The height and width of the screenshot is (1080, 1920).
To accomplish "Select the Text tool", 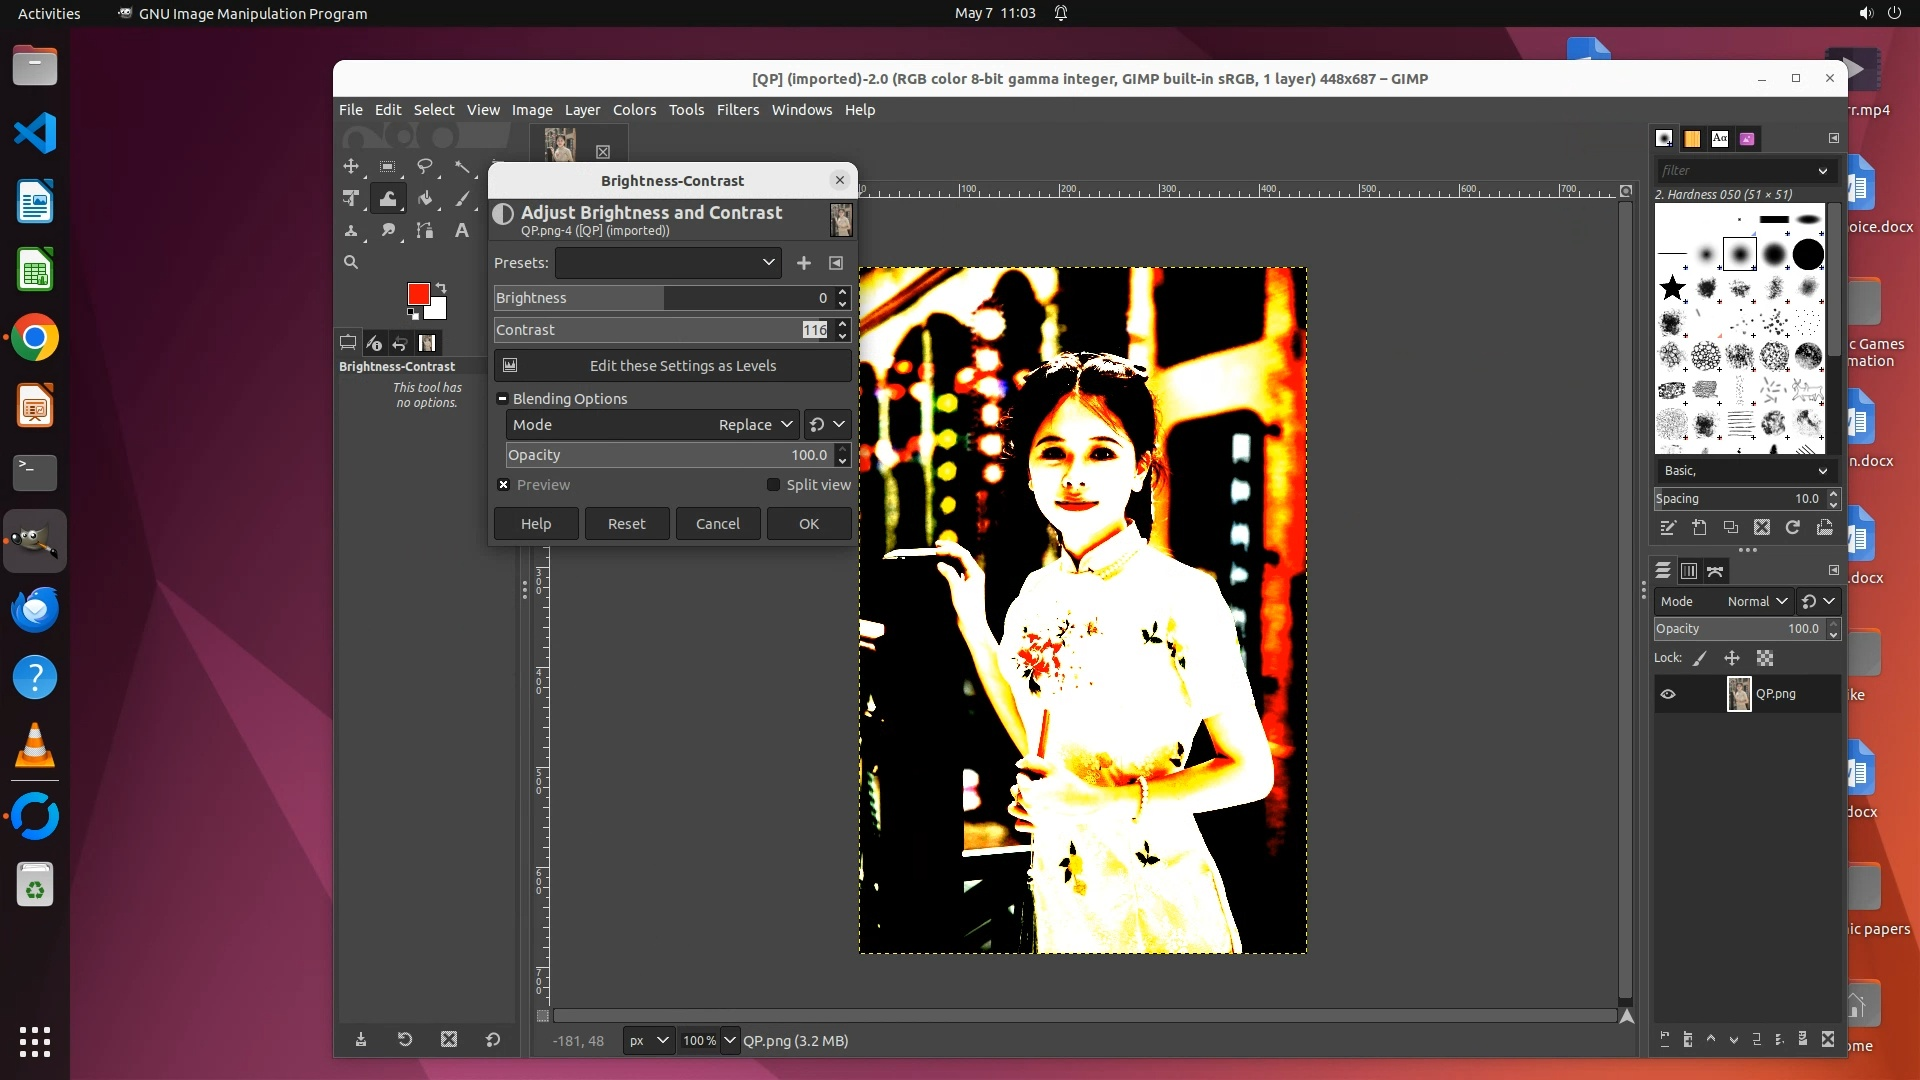I will pyautogui.click(x=461, y=230).
